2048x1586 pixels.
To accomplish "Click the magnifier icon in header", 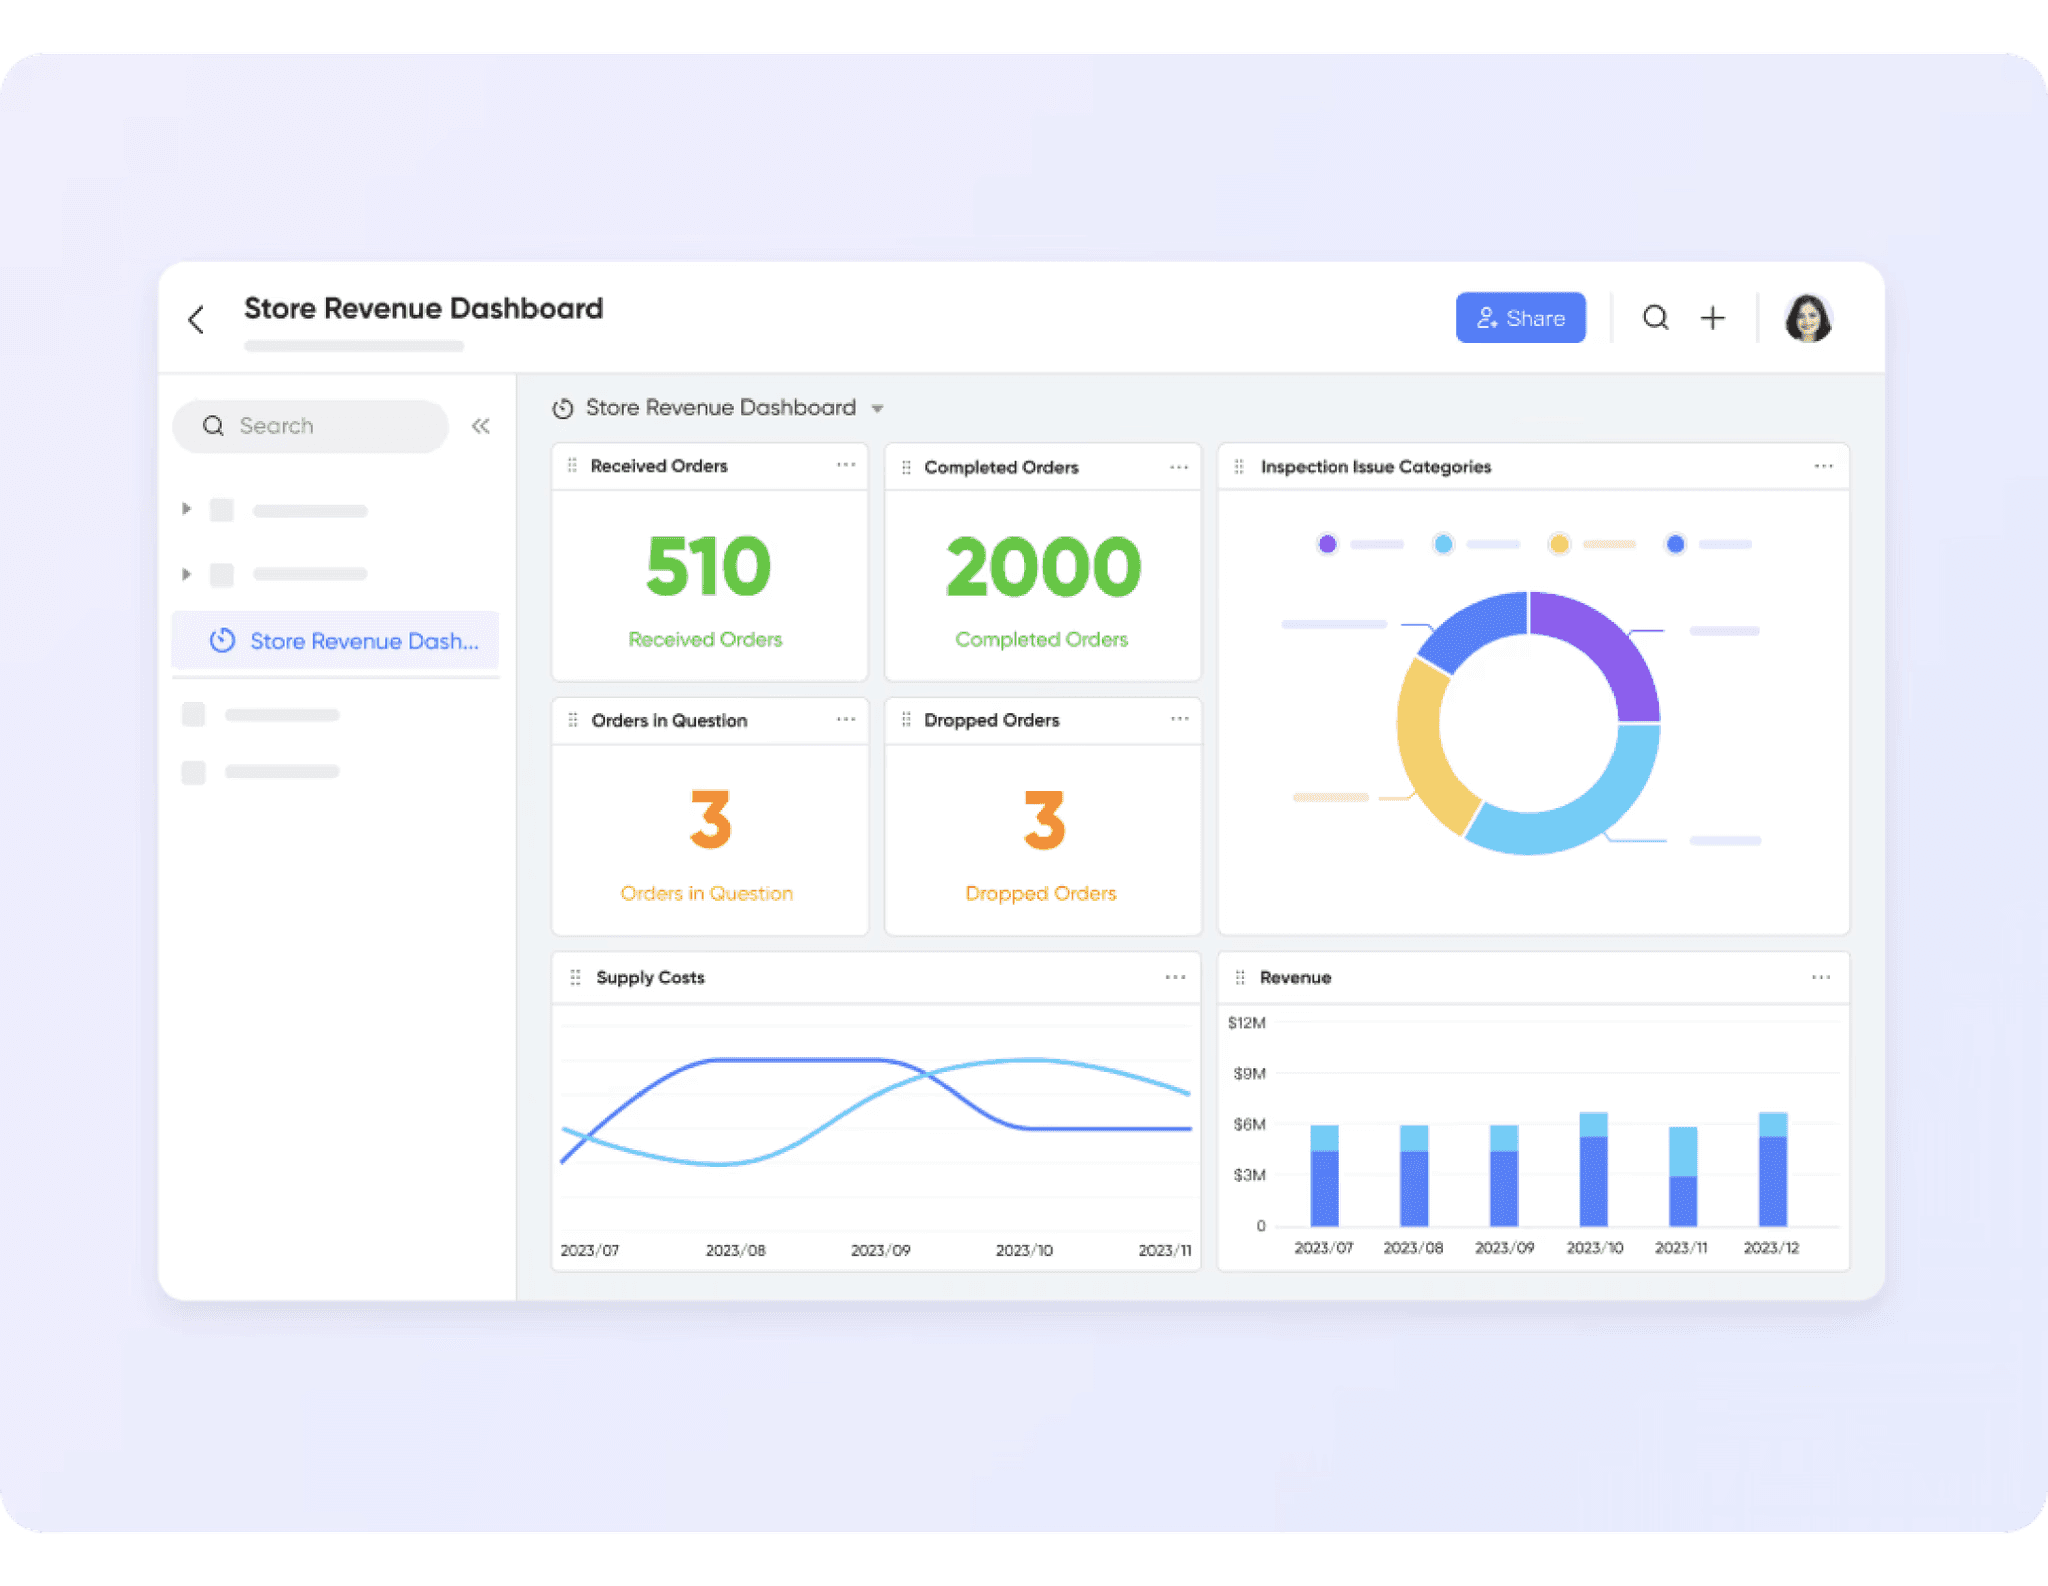I will pyautogui.click(x=1655, y=318).
